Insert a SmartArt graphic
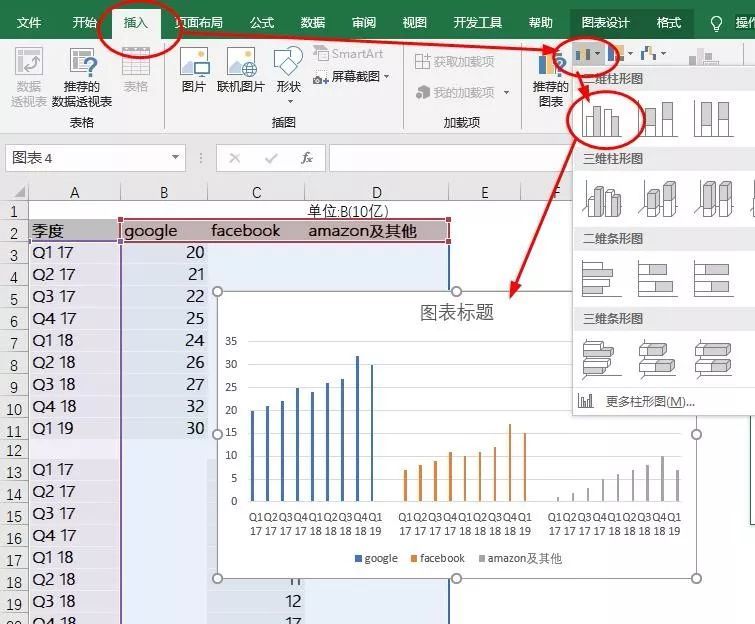 (348, 53)
